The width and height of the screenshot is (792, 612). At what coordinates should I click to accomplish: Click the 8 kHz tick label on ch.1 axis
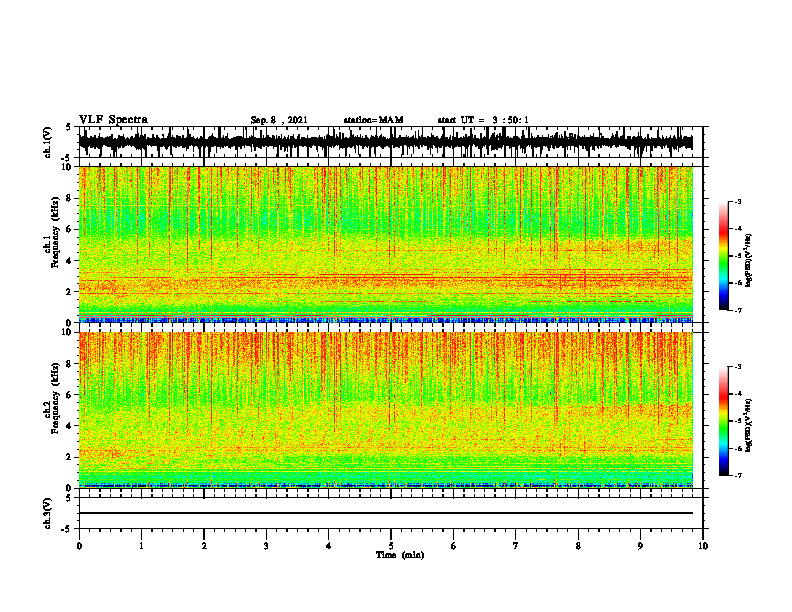(69, 198)
